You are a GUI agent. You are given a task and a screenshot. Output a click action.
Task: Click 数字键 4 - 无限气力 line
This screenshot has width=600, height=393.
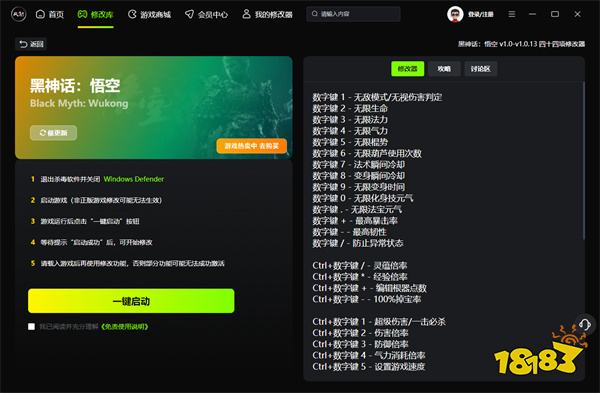tap(350, 131)
